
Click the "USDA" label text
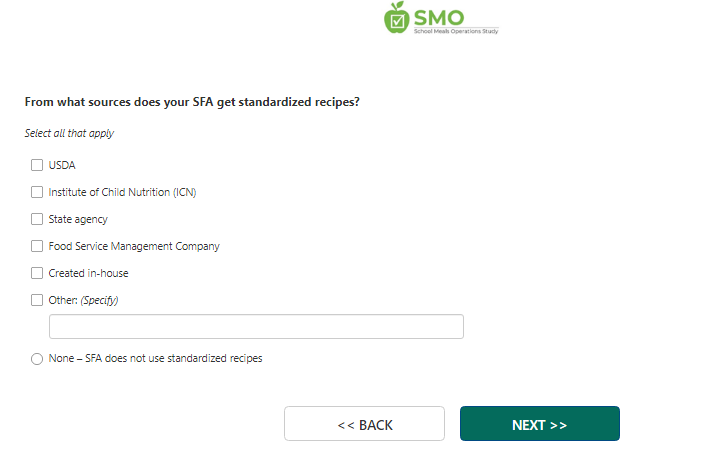(x=62, y=165)
